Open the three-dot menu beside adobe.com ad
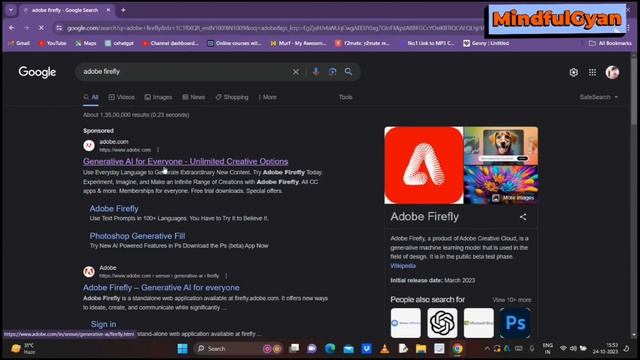Viewport: 640px width, 360px height. (158, 150)
